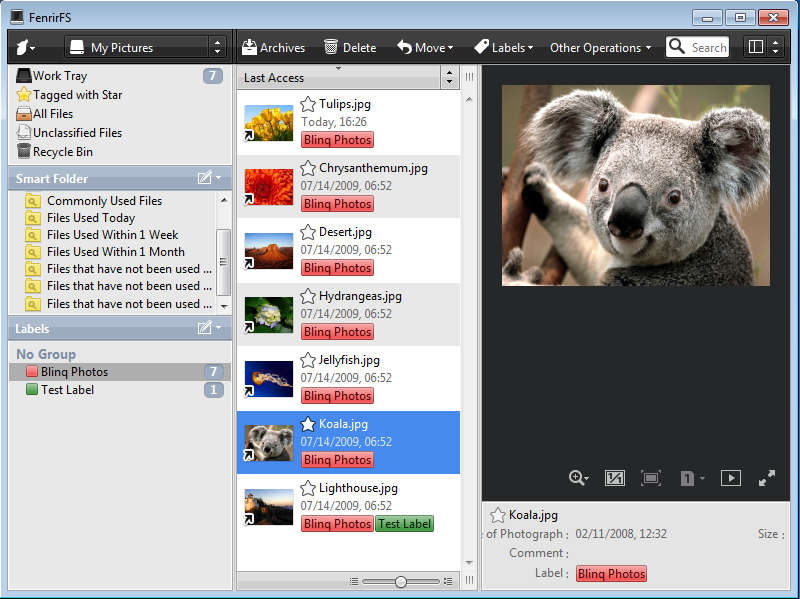Click the thumbnail size slider handle
Screen dimensions: 800x599
(x=401, y=581)
